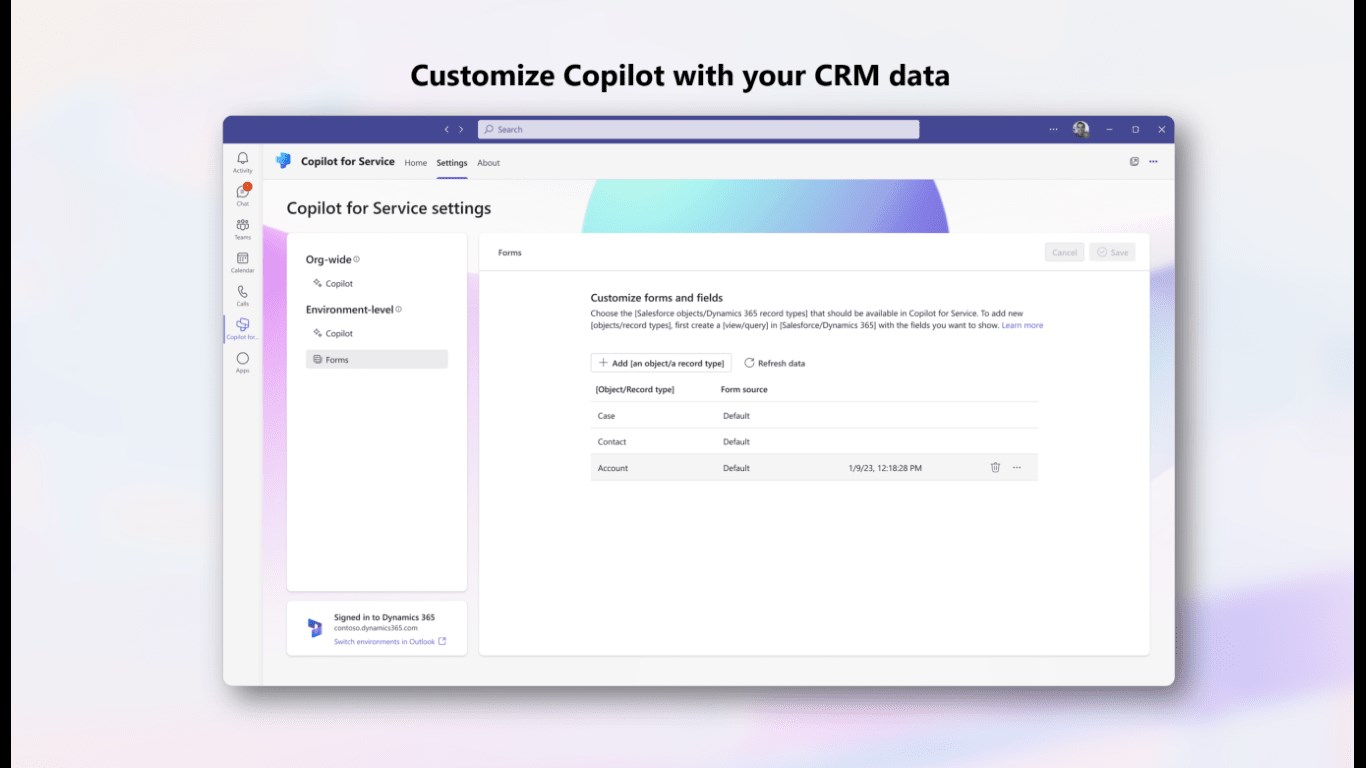Click the Save button

click(x=1113, y=252)
